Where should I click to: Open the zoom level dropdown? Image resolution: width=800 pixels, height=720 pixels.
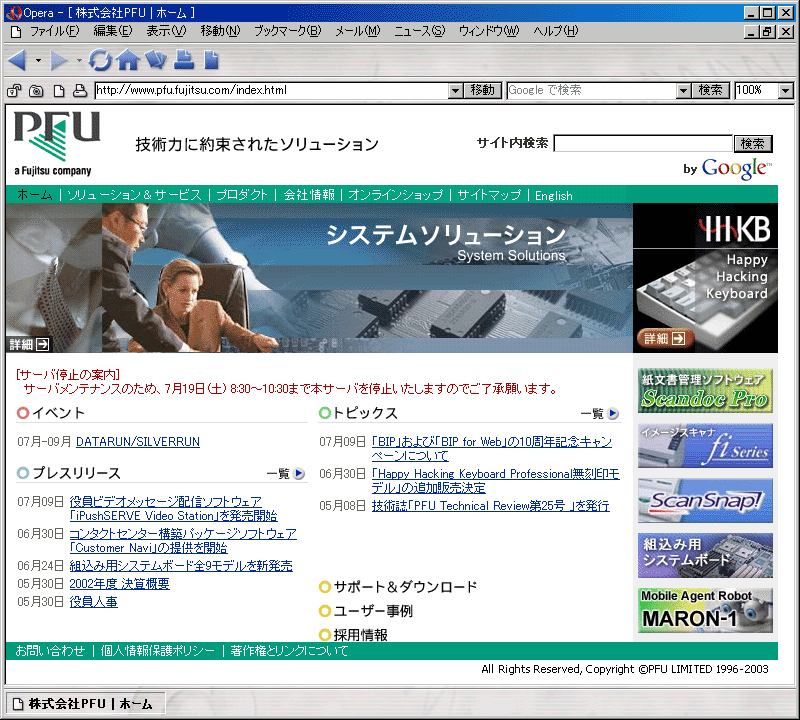tap(786, 91)
